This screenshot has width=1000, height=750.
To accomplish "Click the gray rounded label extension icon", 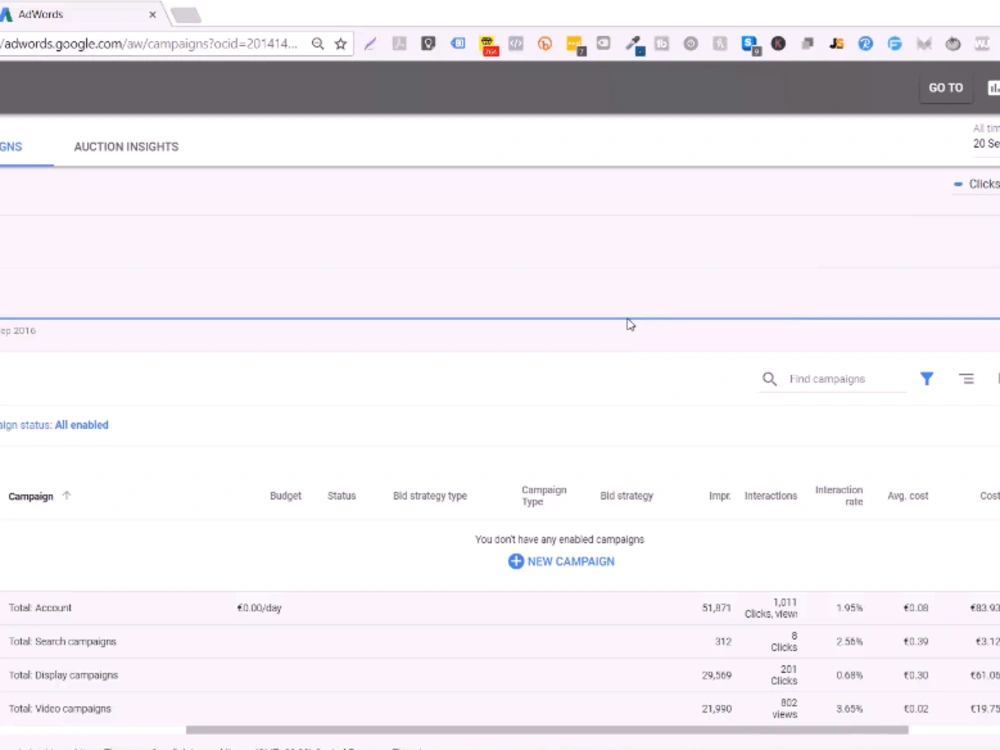I will point(603,43).
